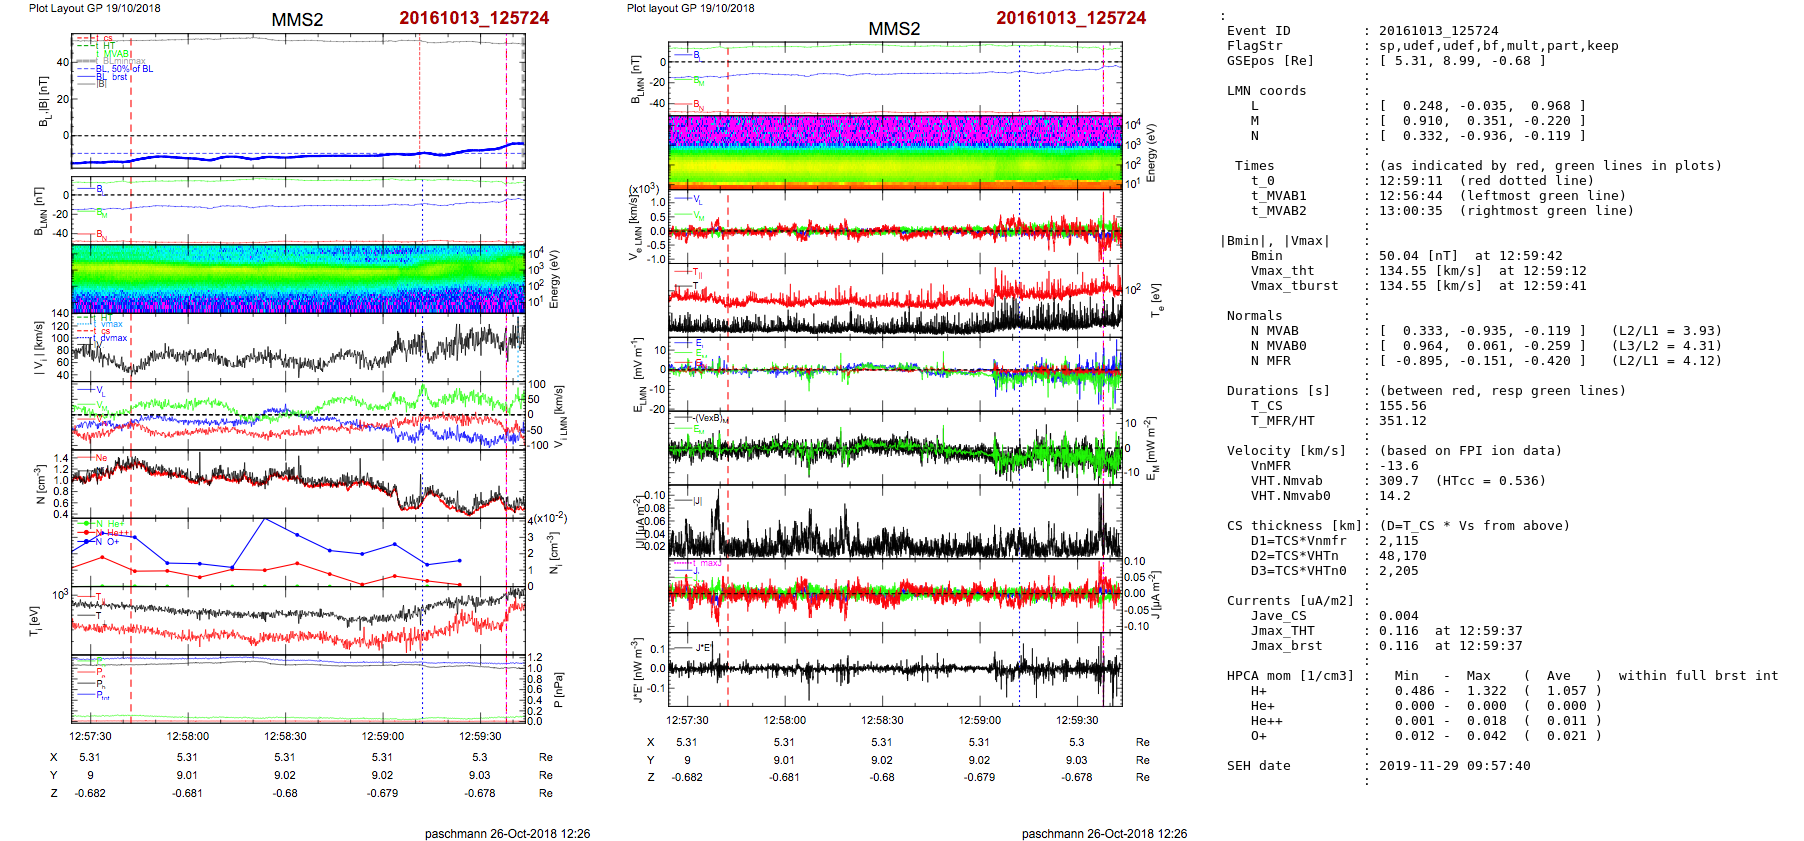Select the Jave_CS current value 0.004
This screenshot has height=841, width=1804.
(1398, 616)
